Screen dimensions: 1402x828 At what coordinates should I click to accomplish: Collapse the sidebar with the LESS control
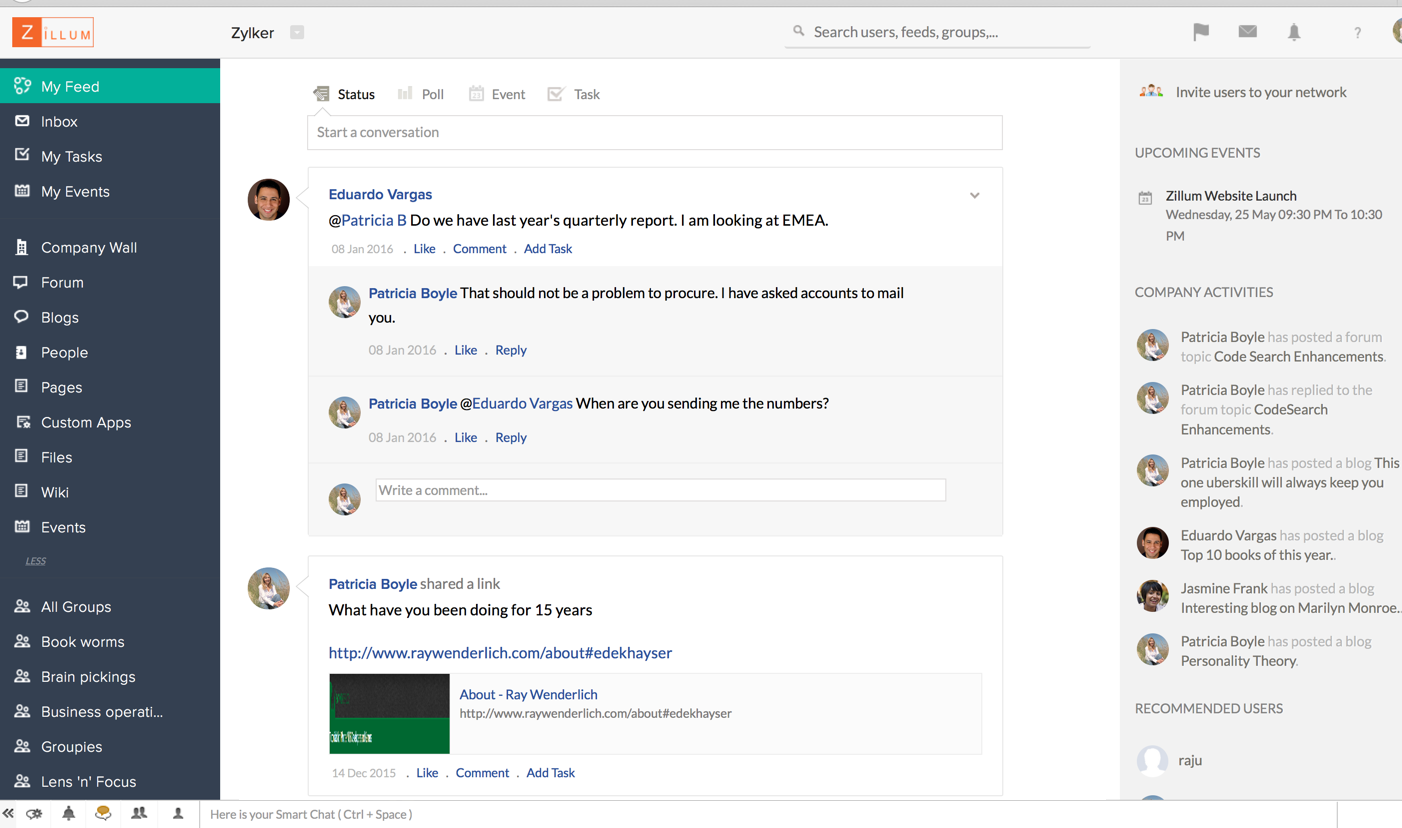(35, 561)
